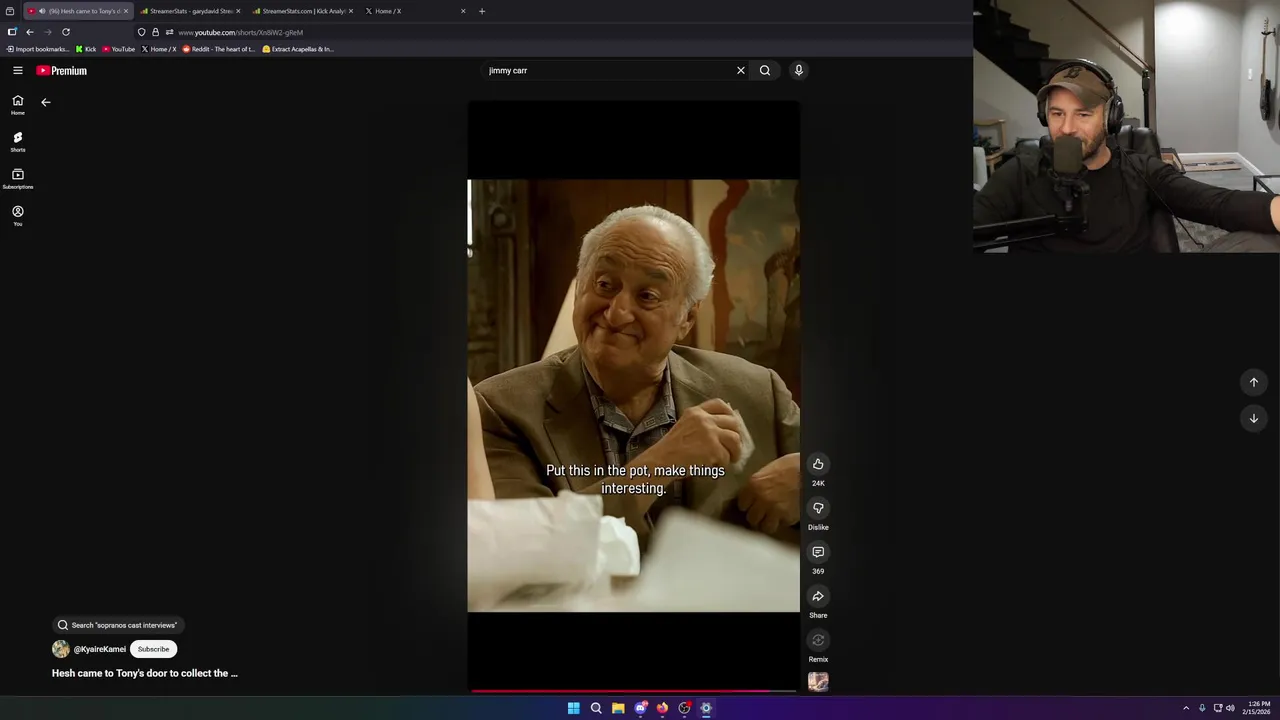
Task: Reload the current page
Action: [66, 32]
